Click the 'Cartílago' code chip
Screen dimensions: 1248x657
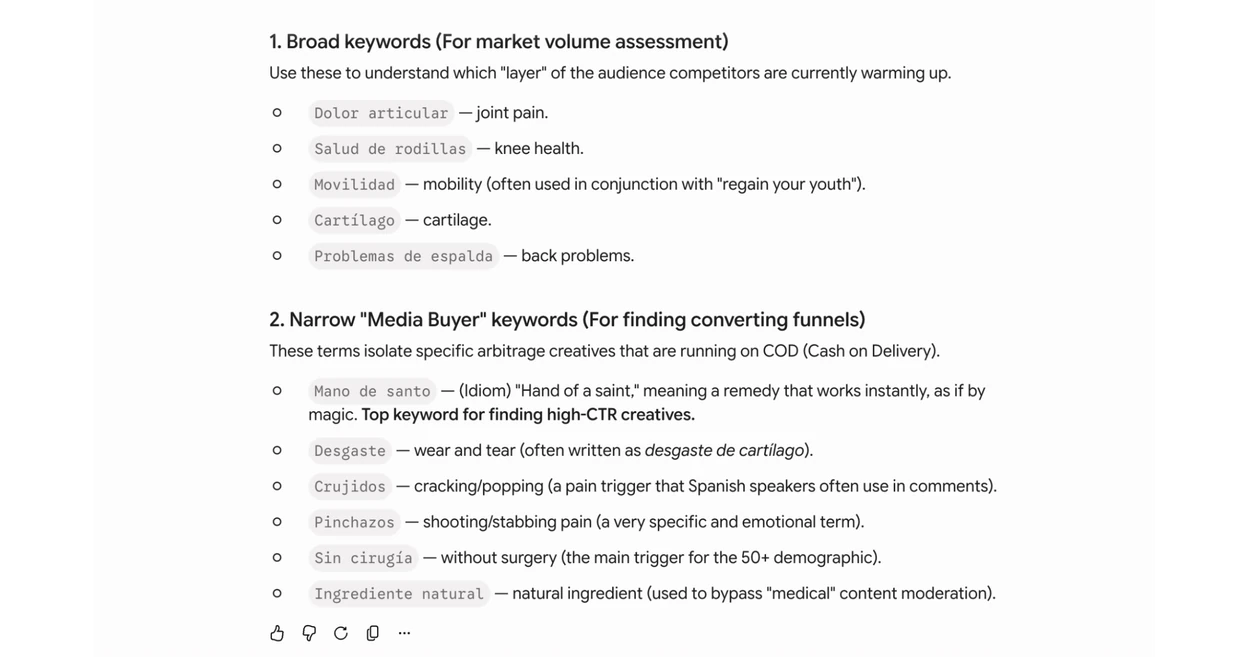354,220
